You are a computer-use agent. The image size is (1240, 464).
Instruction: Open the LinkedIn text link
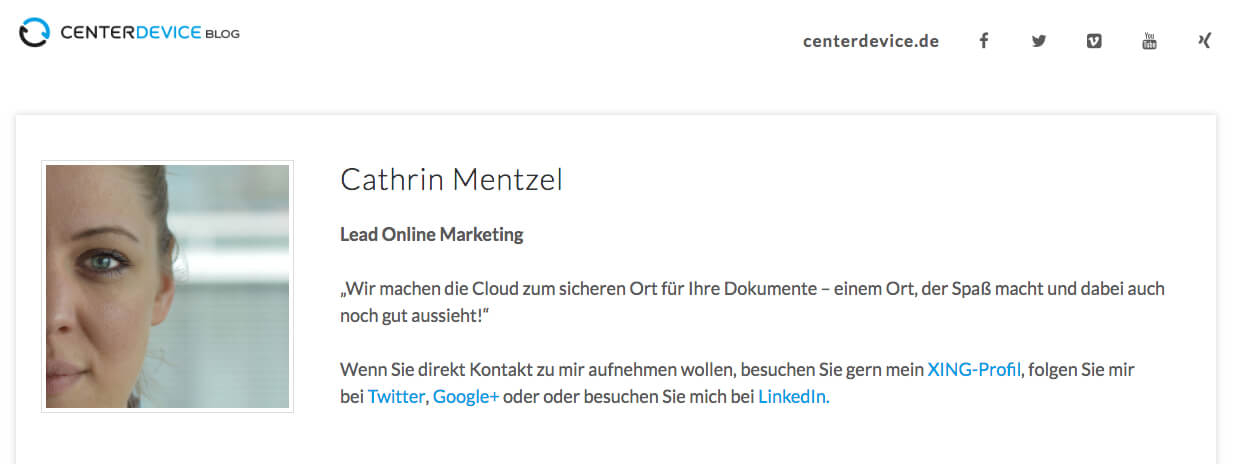(792, 396)
